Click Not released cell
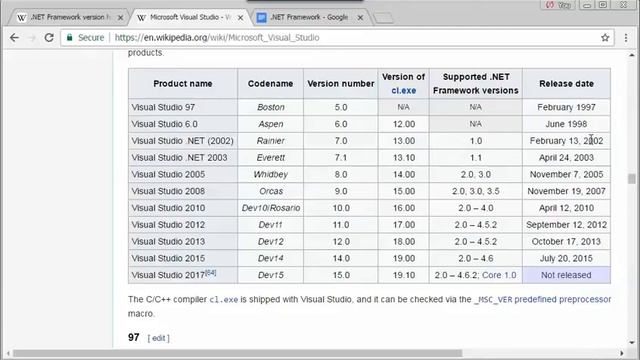This screenshot has height=360, width=640. (567, 275)
